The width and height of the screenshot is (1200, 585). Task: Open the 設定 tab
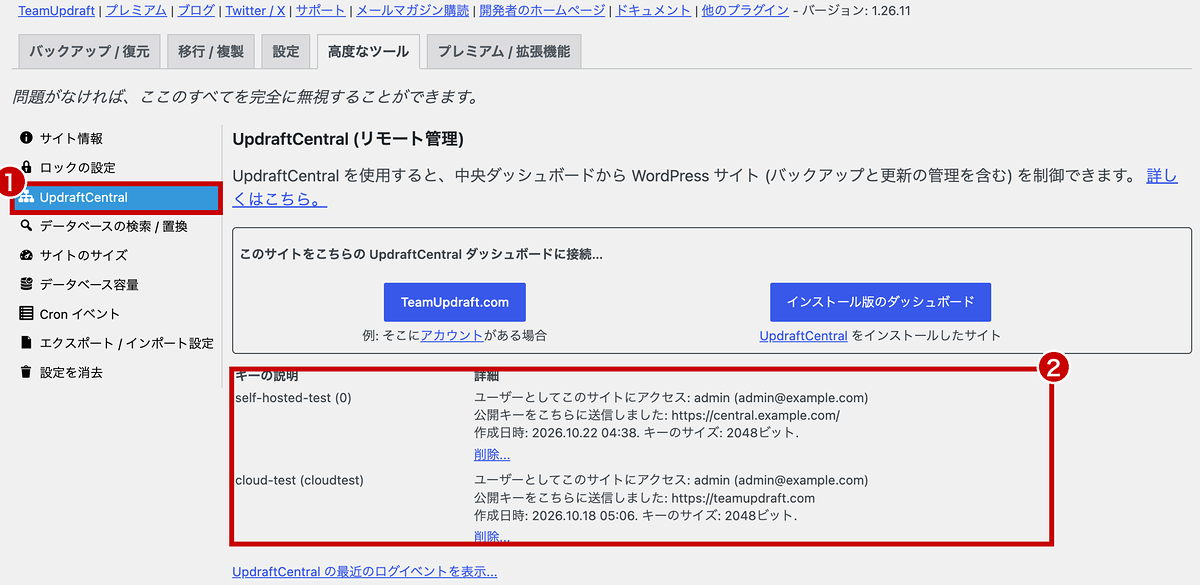[286, 51]
